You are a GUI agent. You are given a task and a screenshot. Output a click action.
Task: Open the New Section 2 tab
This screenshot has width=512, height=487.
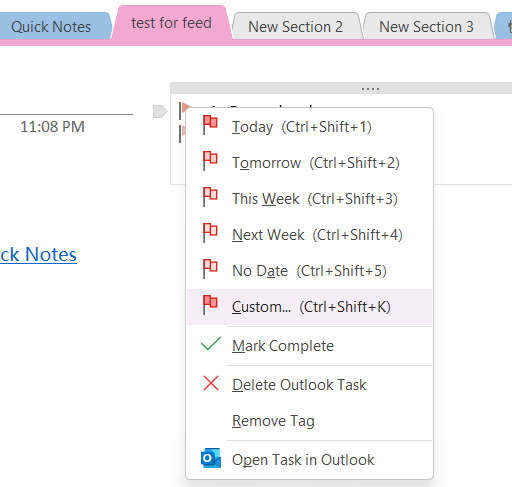tap(296, 27)
